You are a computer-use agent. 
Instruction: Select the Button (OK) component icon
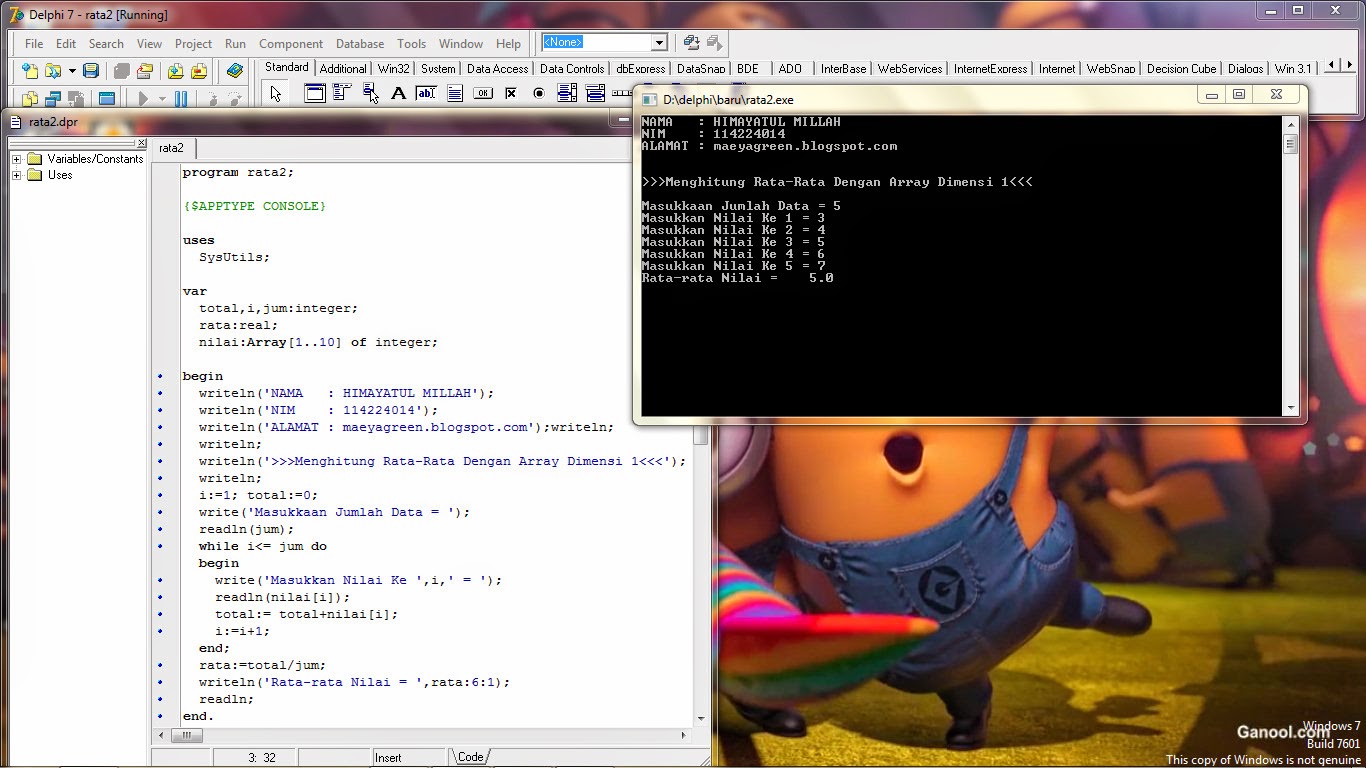pyautogui.click(x=483, y=93)
